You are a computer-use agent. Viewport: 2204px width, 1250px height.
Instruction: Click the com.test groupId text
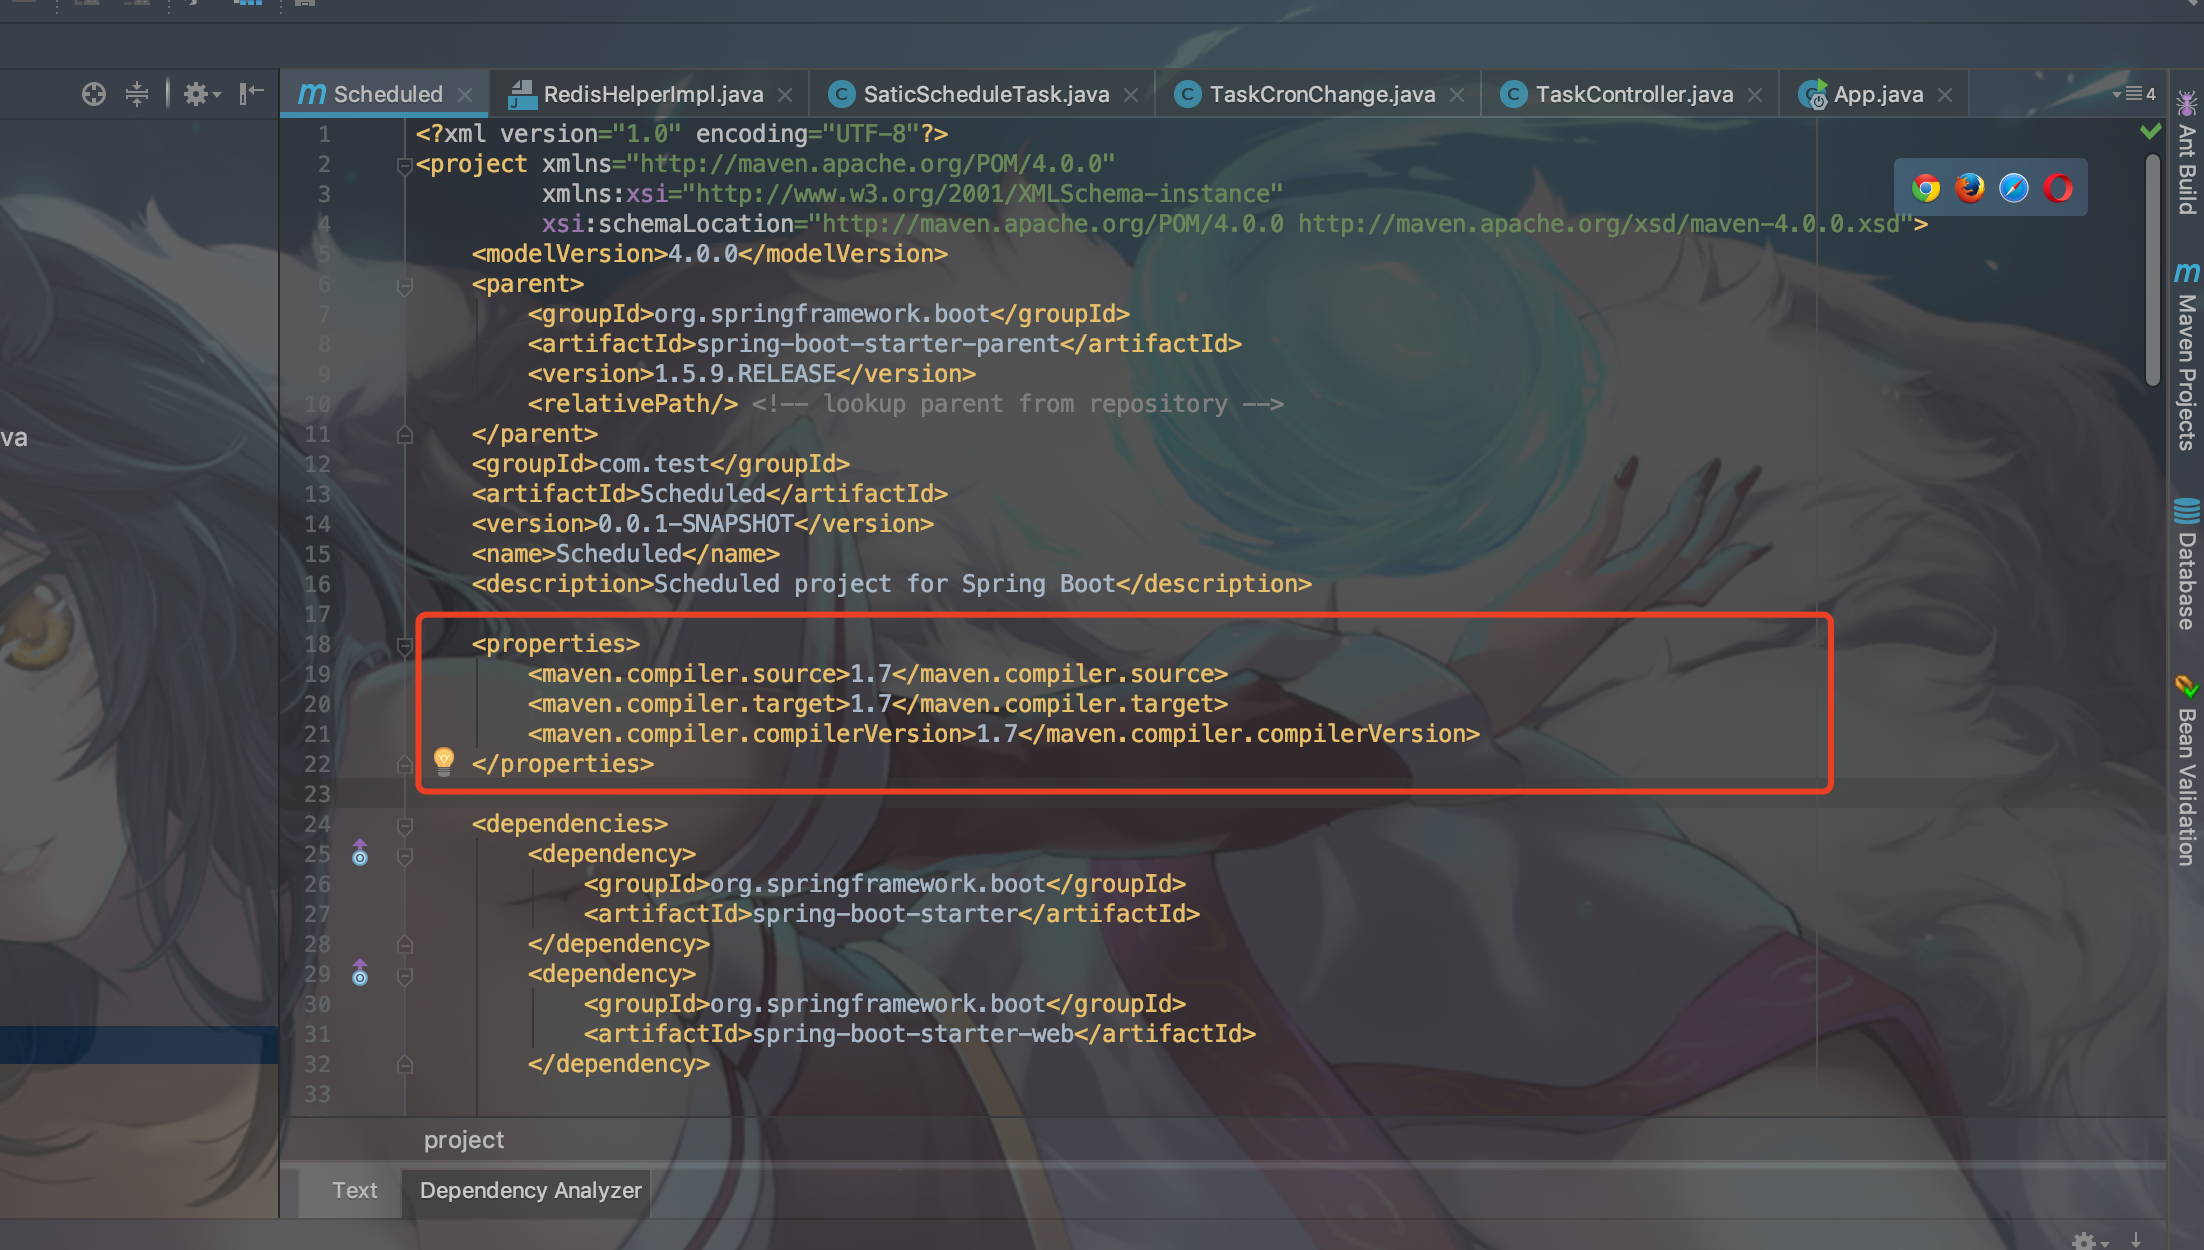654,464
